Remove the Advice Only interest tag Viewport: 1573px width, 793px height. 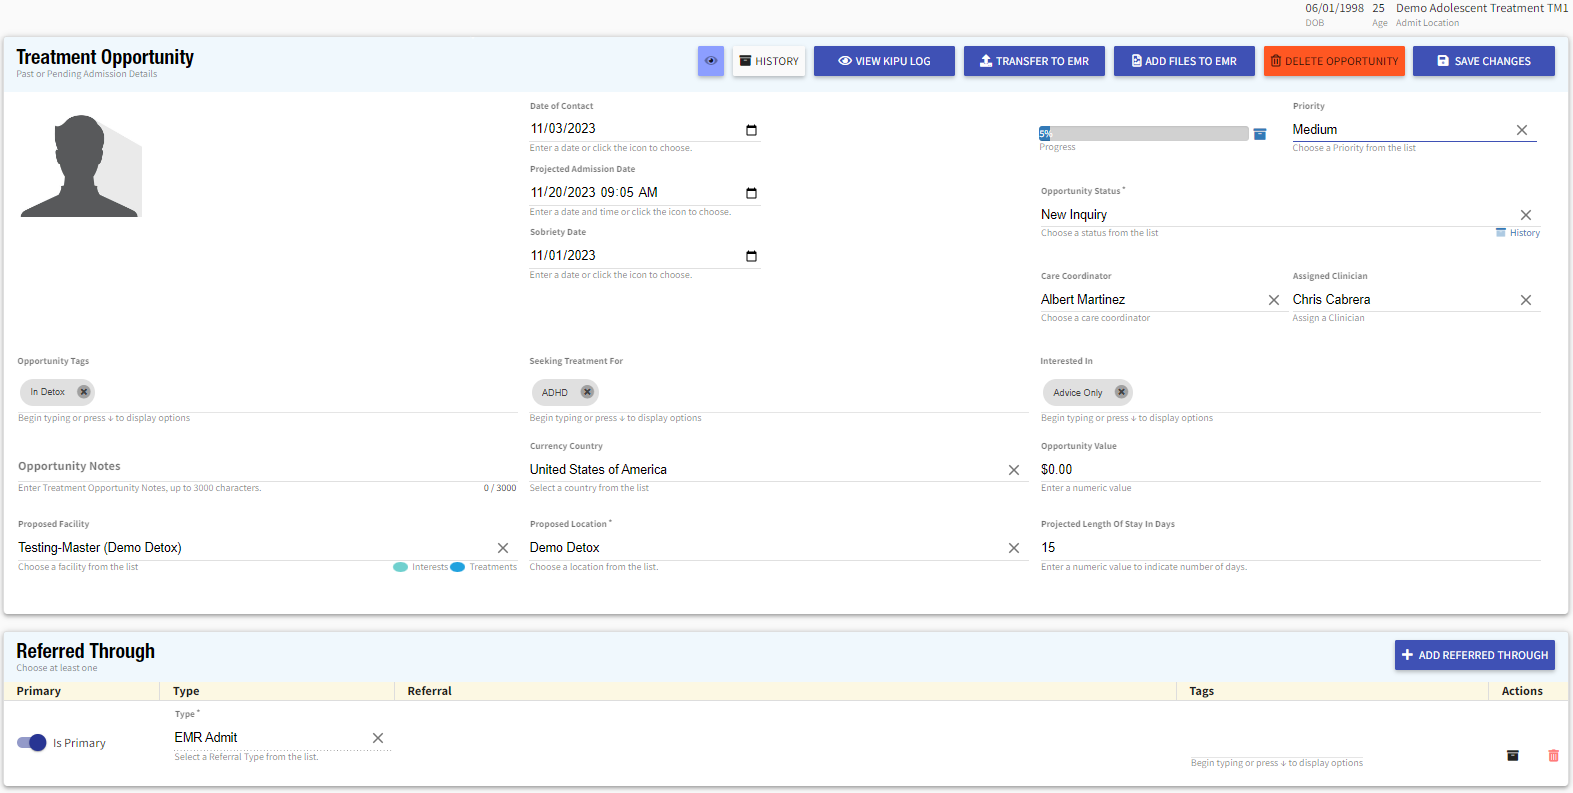(1121, 392)
